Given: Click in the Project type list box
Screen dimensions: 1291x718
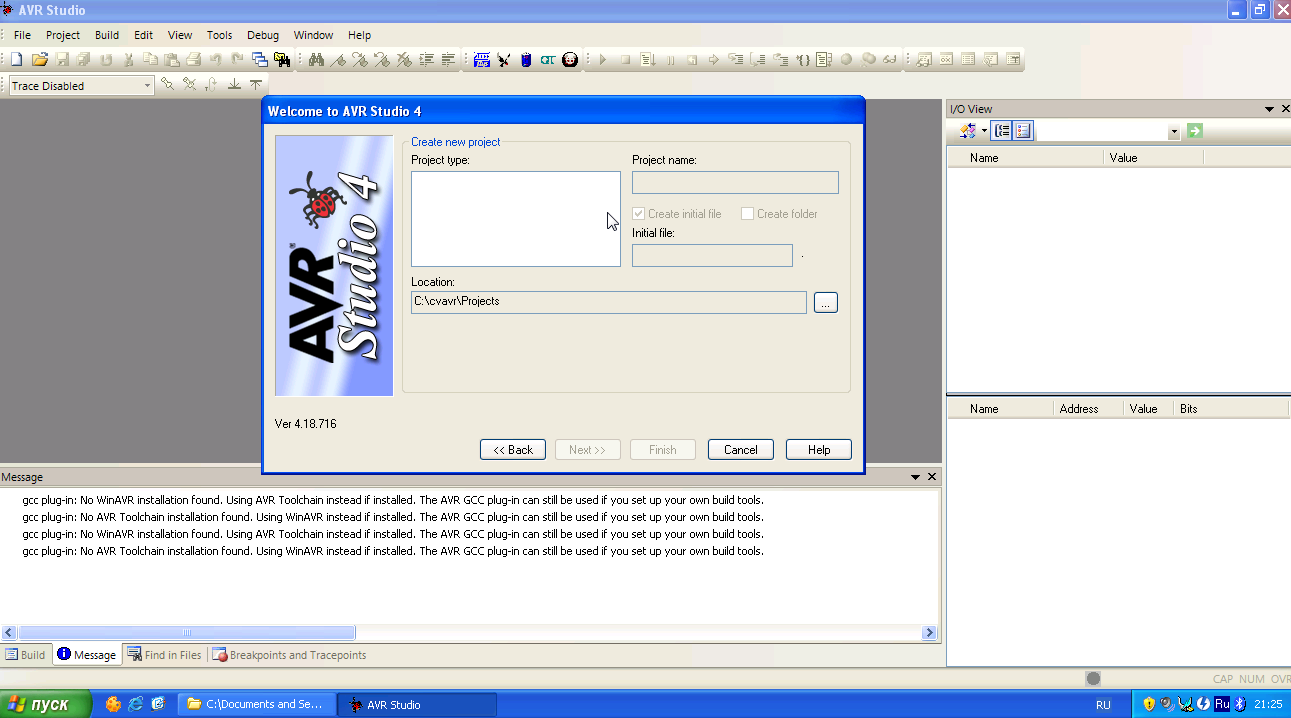Looking at the screenshot, I should point(516,219).
